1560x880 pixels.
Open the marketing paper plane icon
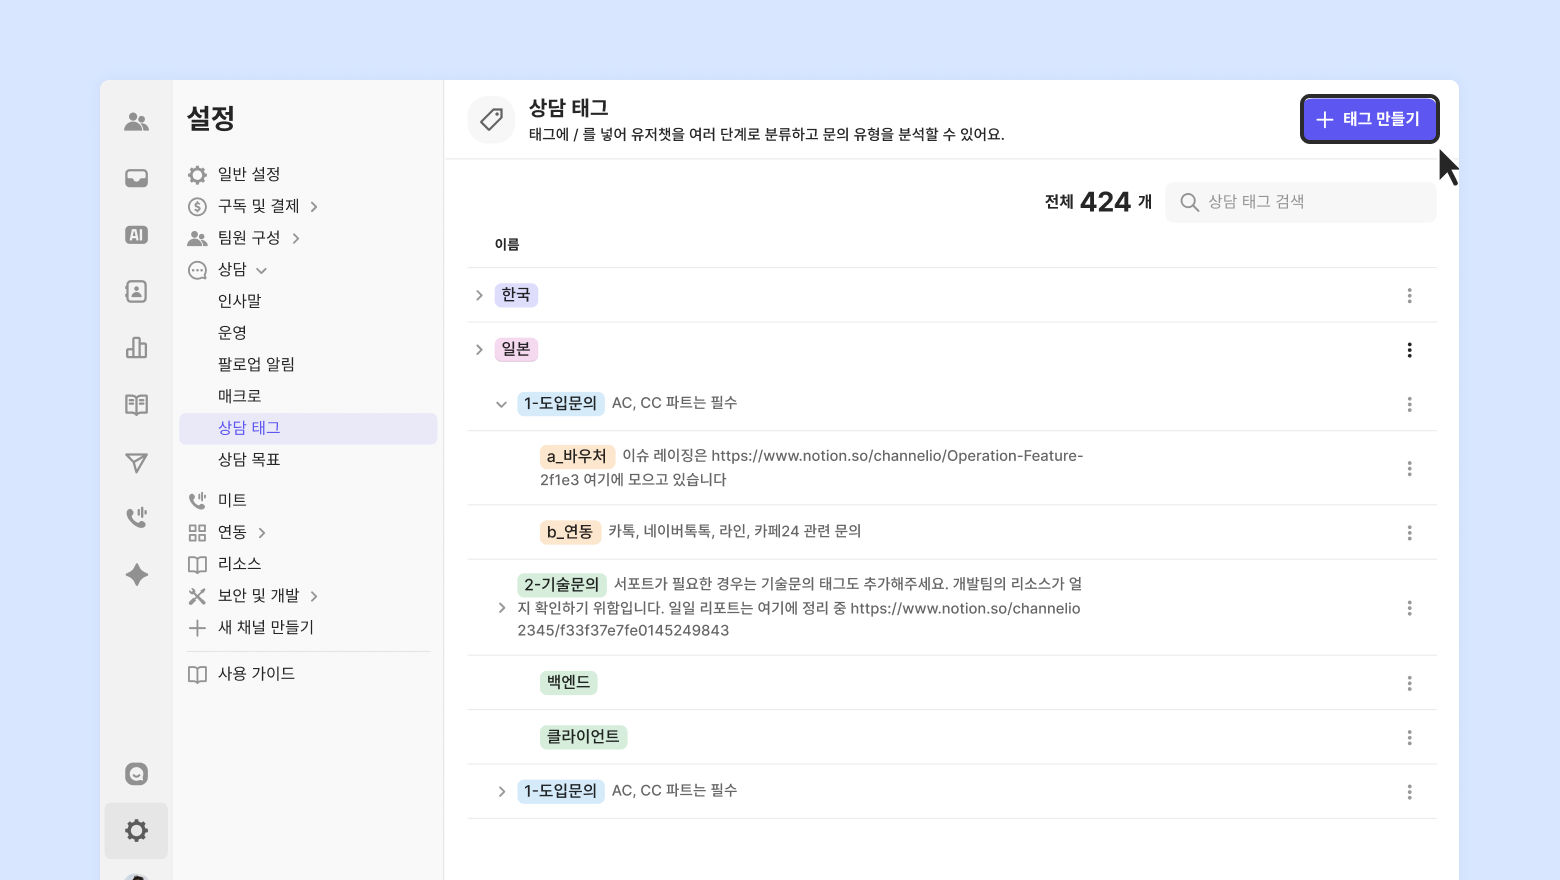pyautogui.click(x=136, y=462)
